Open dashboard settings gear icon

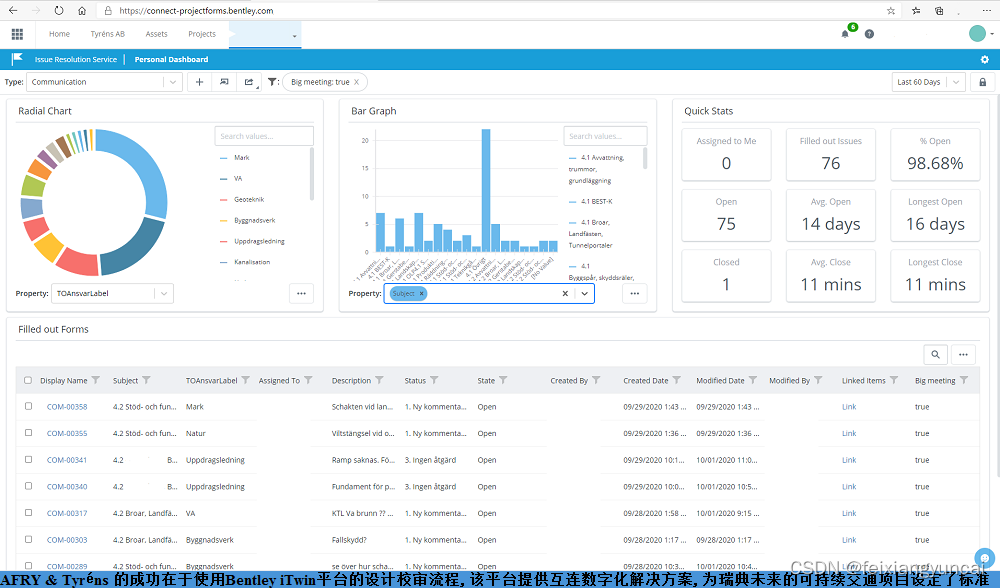984,60
